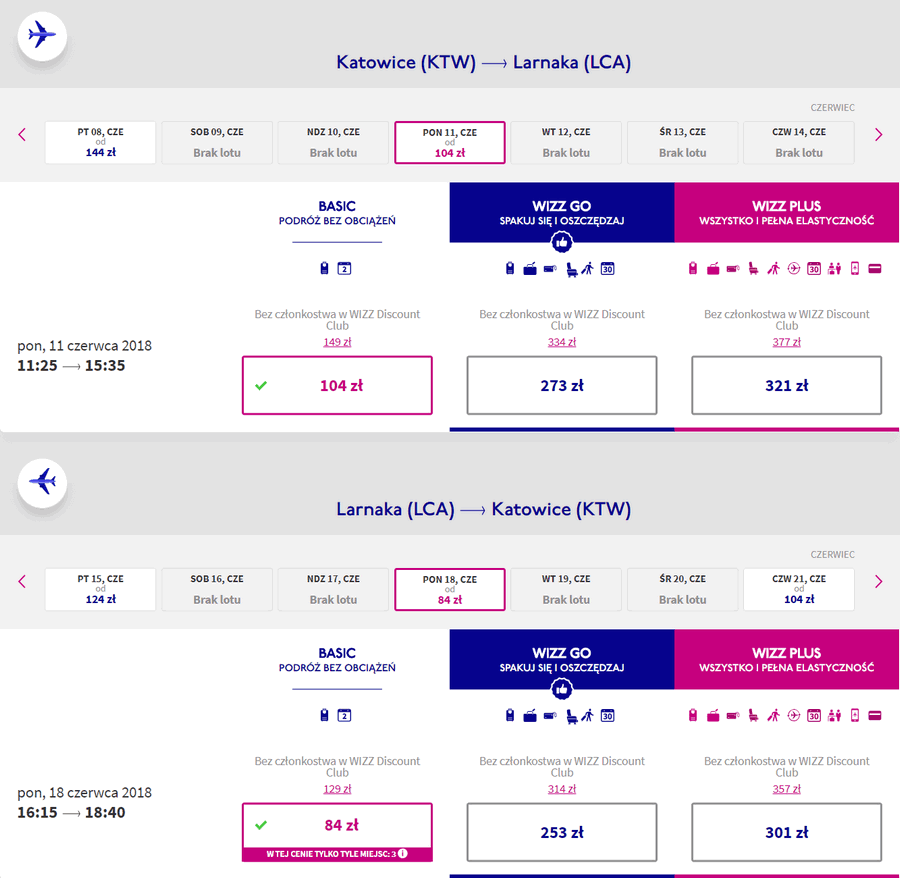Show later return dates with right arrow
Image resolution: width=900 pixels, height=878 pixels.
[878, 582]
